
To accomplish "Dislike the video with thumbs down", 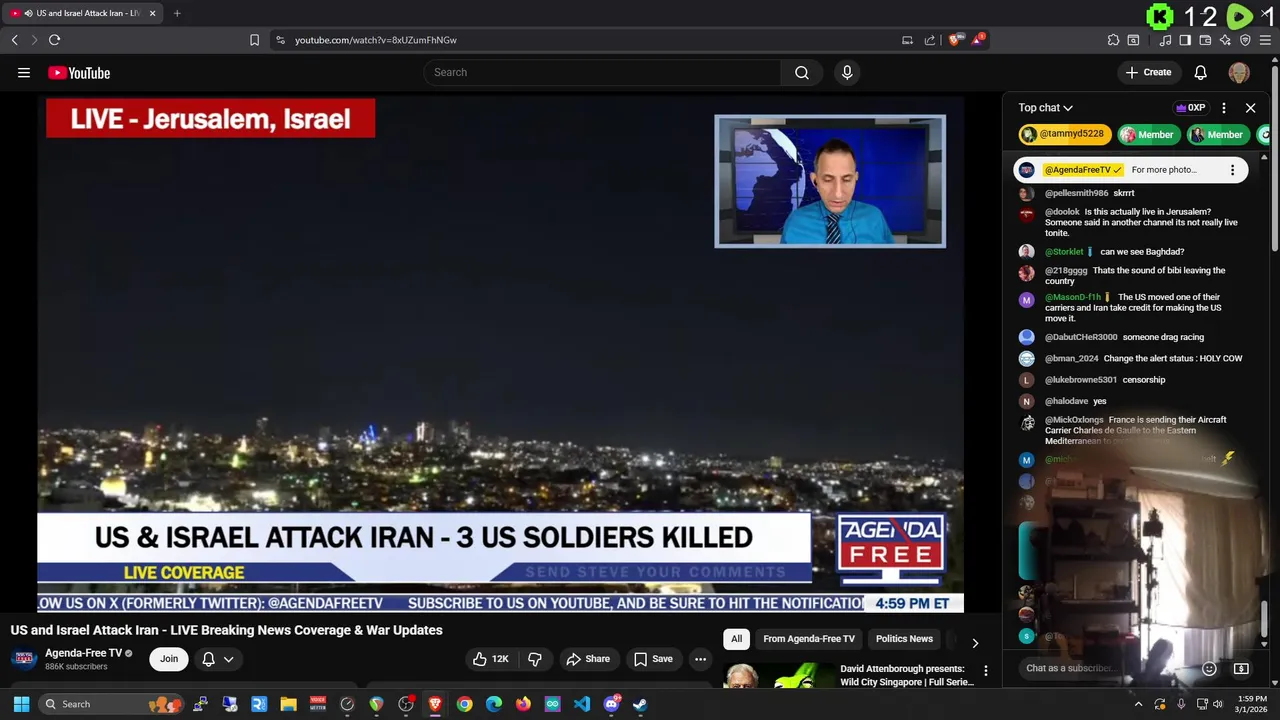I will click(x=535, y=659).
